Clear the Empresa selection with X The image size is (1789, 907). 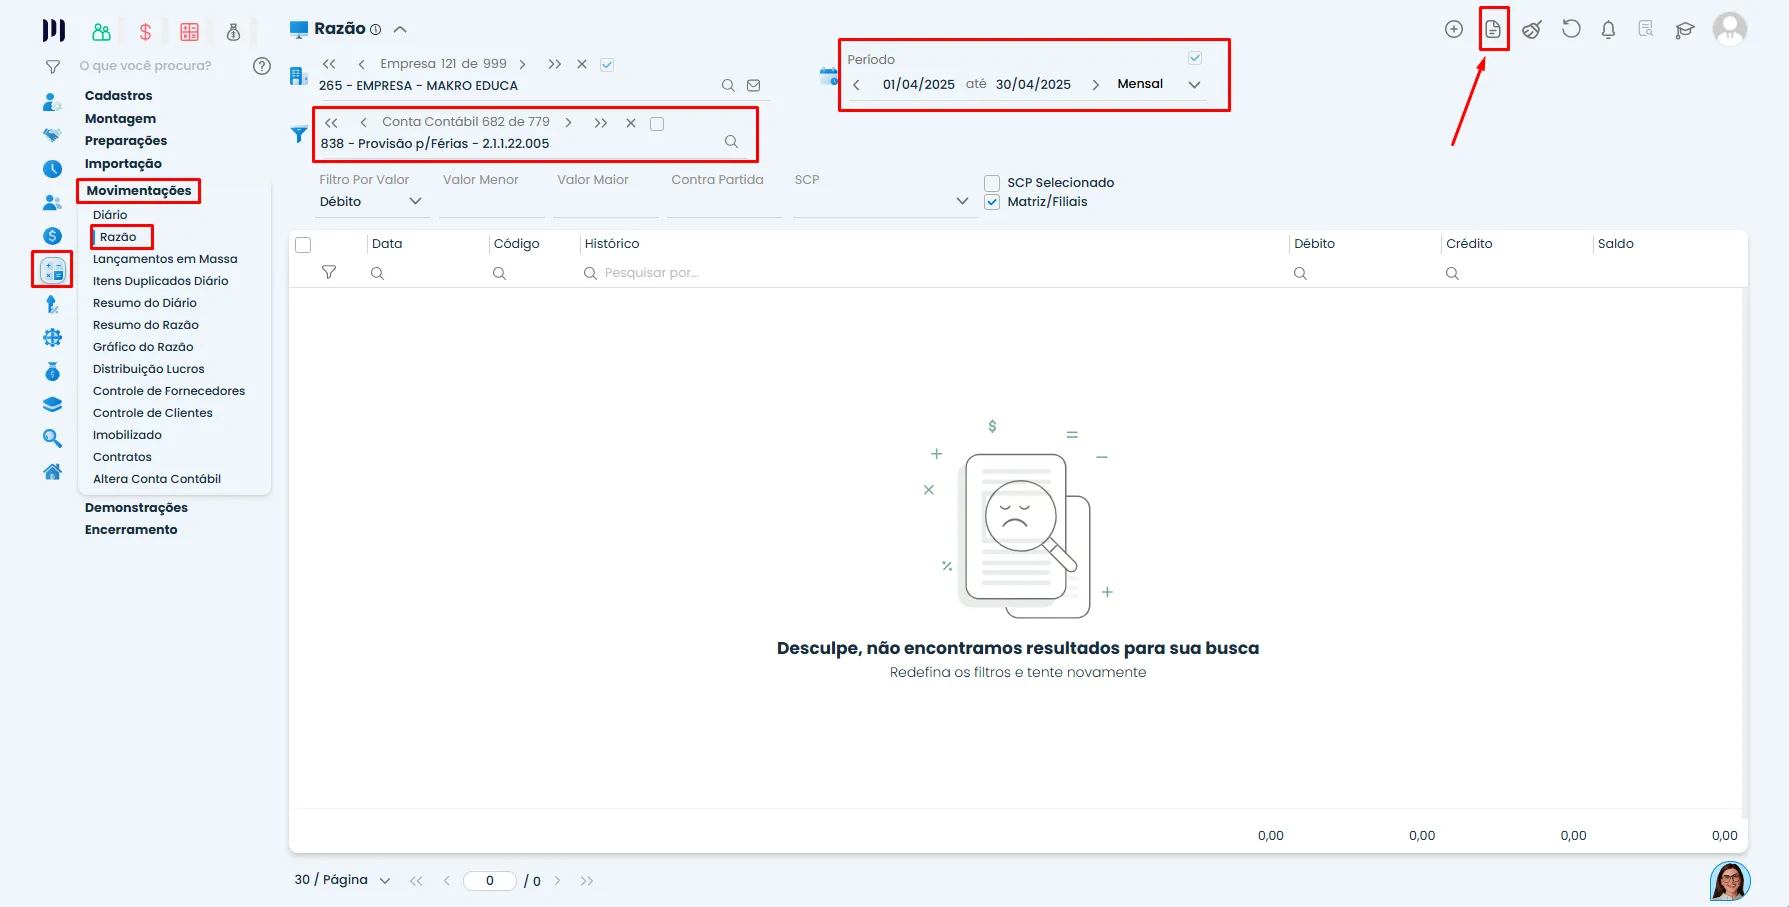coord(582,64)
